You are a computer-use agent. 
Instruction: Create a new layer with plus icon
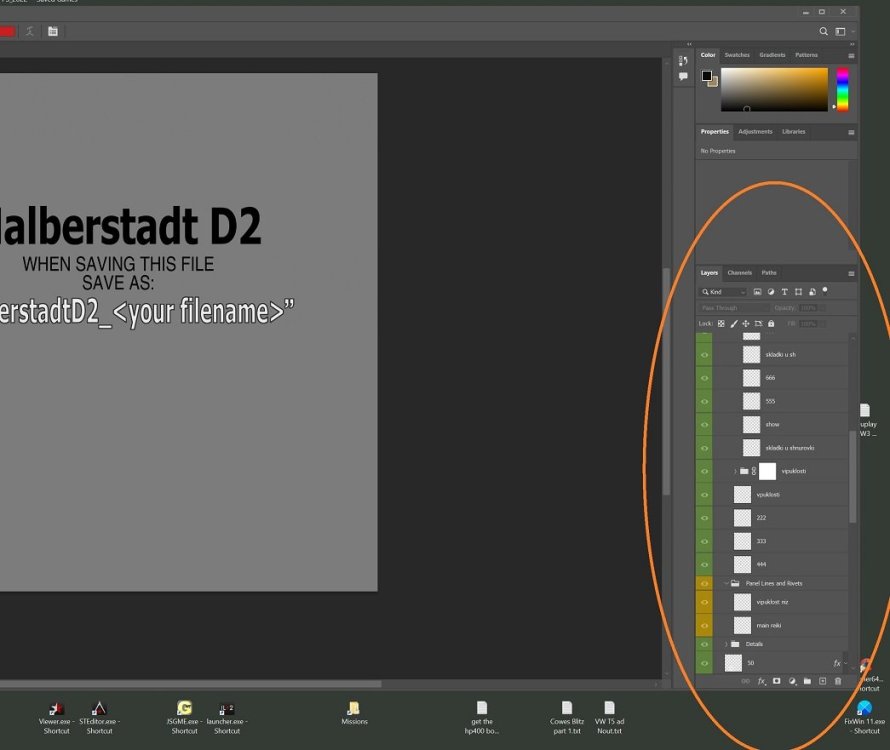(x=822, y=681)
